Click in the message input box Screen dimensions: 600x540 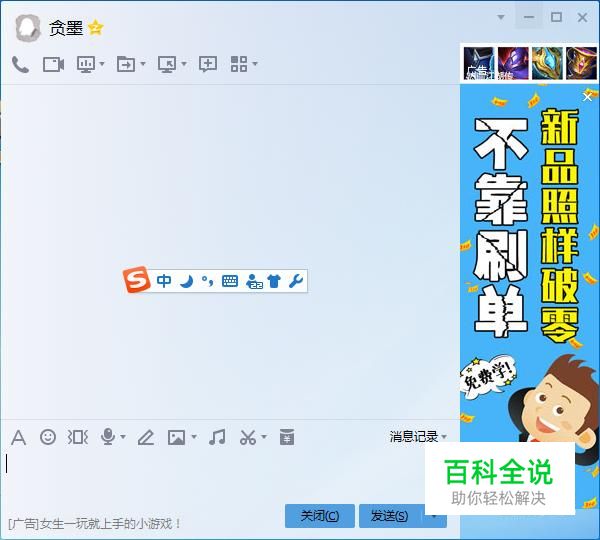tap(214, 476)
